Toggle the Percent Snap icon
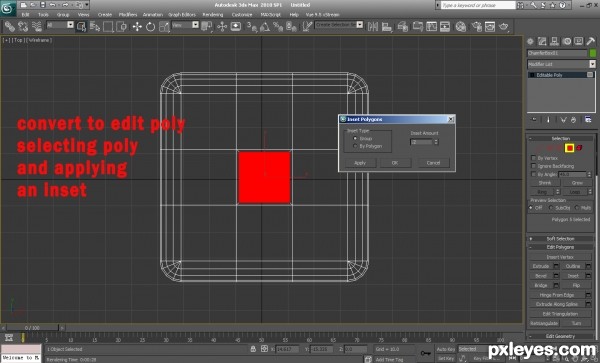Screen dimensions: 600x363 pos(278,26)
